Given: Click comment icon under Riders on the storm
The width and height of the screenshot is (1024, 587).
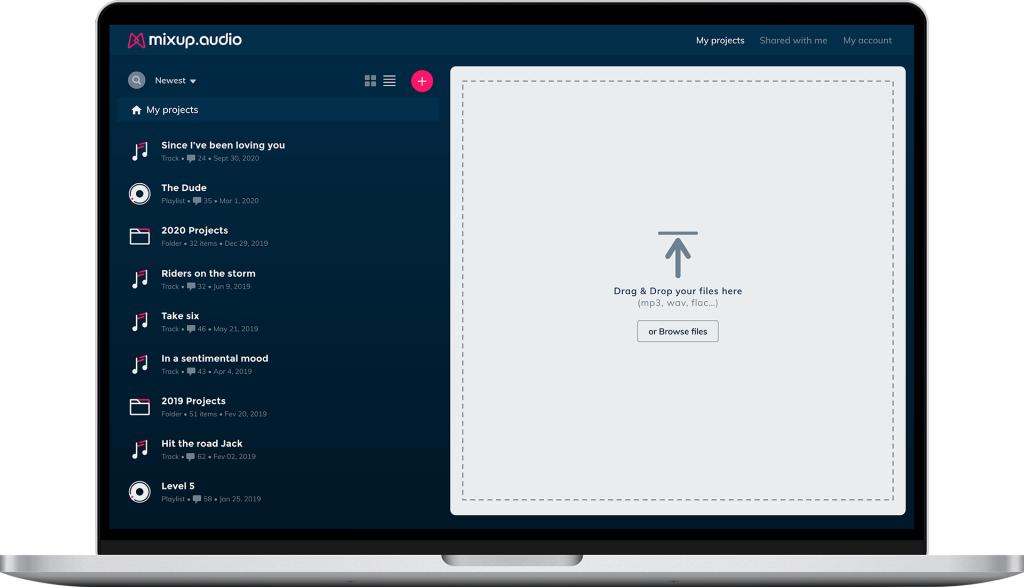Looking at the screenshot, I should click(x=191, y=287).
